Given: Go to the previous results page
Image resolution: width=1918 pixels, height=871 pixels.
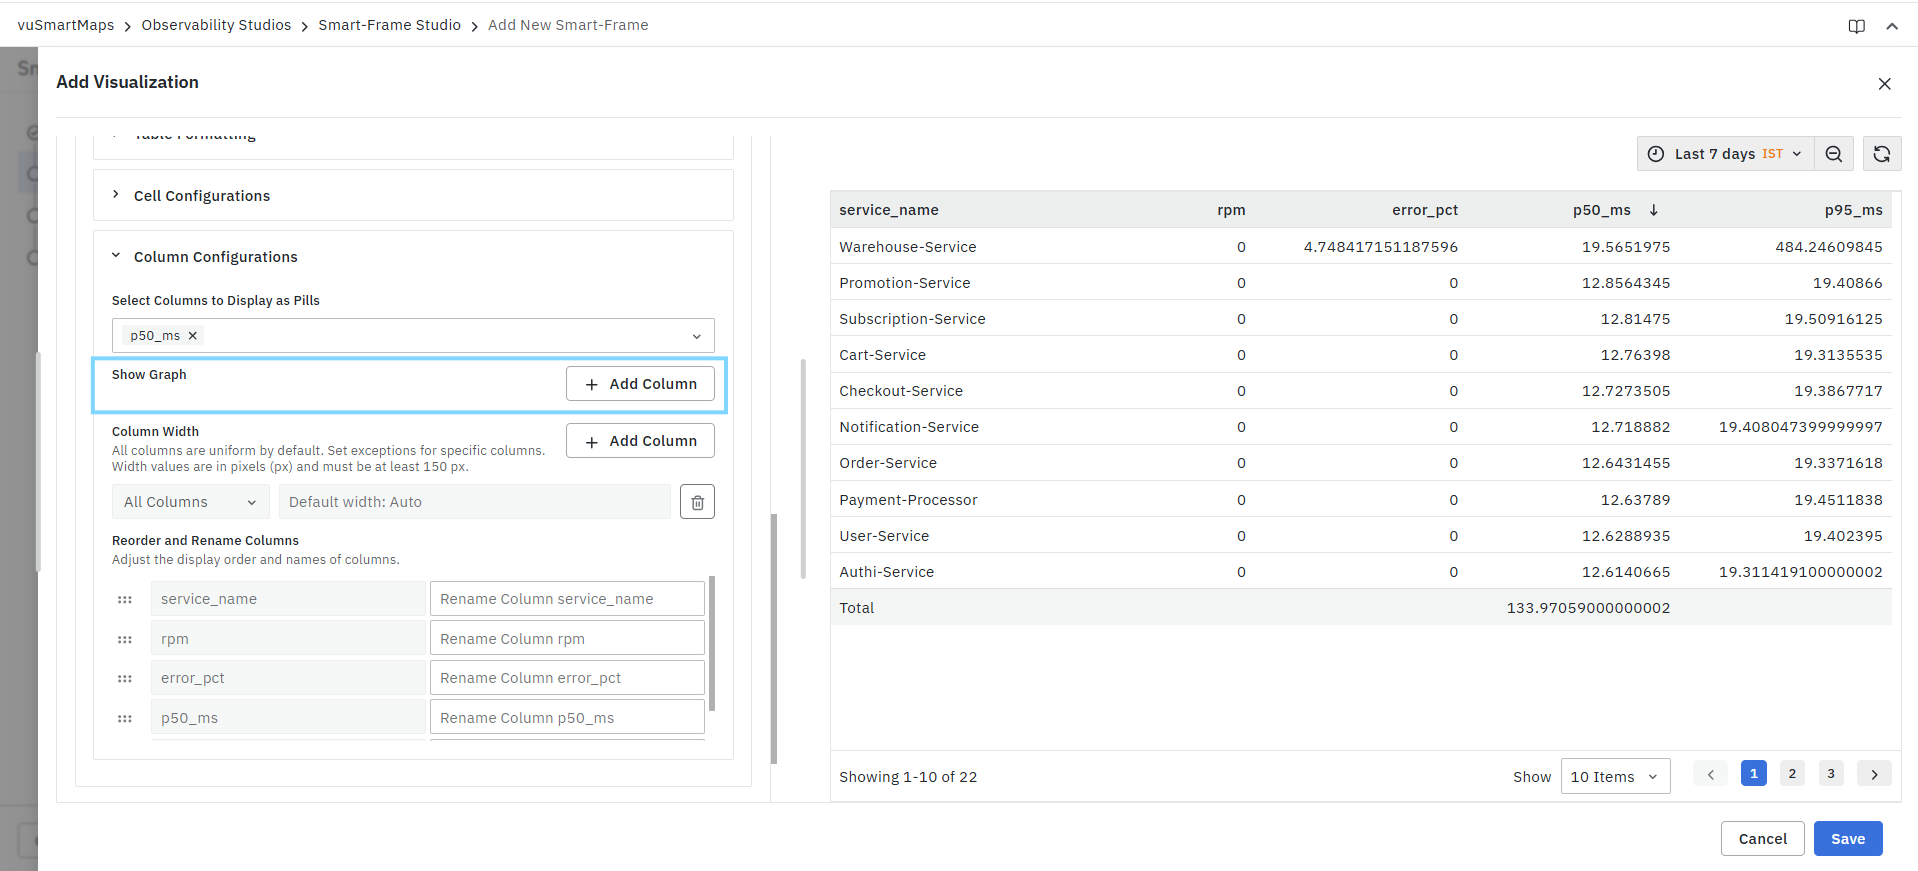Looking at the screenshot, I should (1711, 774).
